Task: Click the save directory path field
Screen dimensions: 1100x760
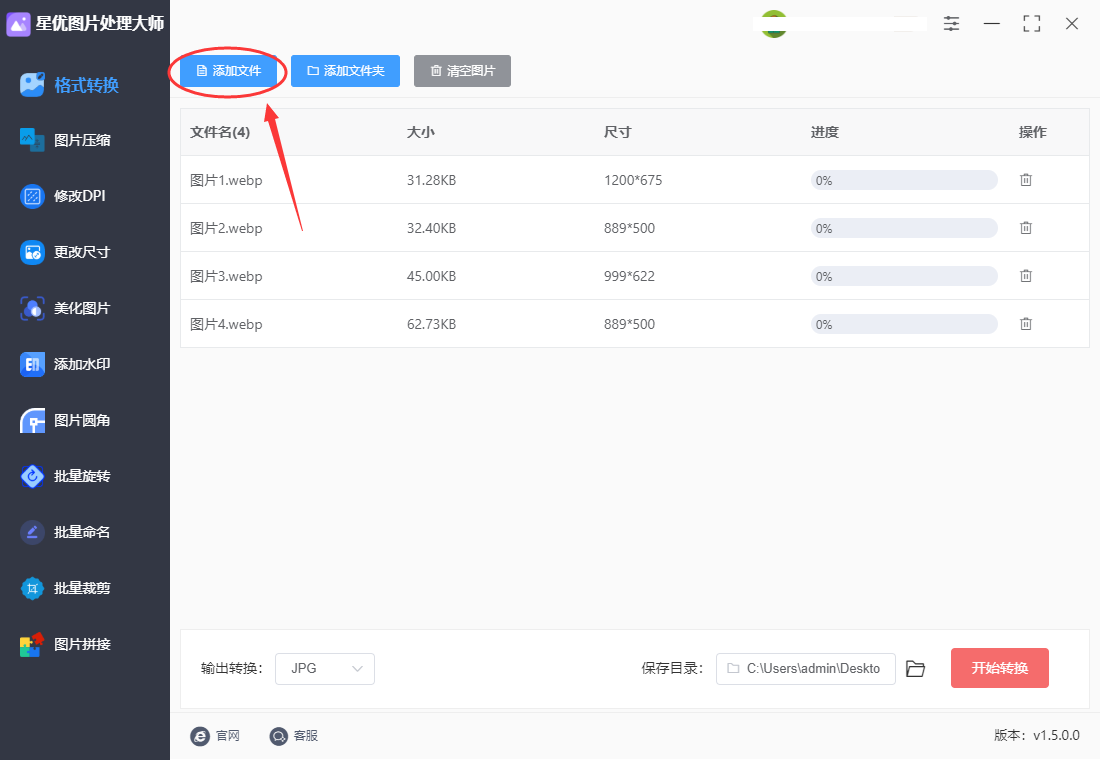Action: (x=805, y=669)
